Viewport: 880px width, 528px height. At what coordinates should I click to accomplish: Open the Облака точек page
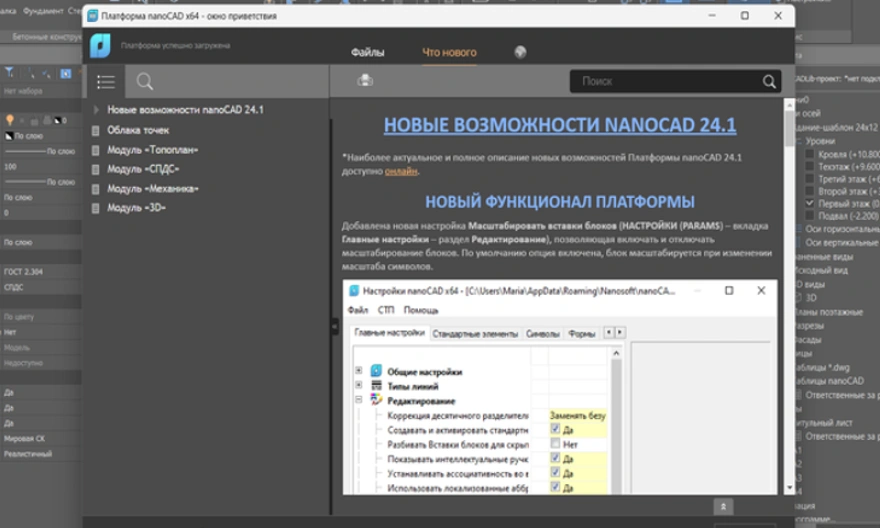(x=138, y=130)
